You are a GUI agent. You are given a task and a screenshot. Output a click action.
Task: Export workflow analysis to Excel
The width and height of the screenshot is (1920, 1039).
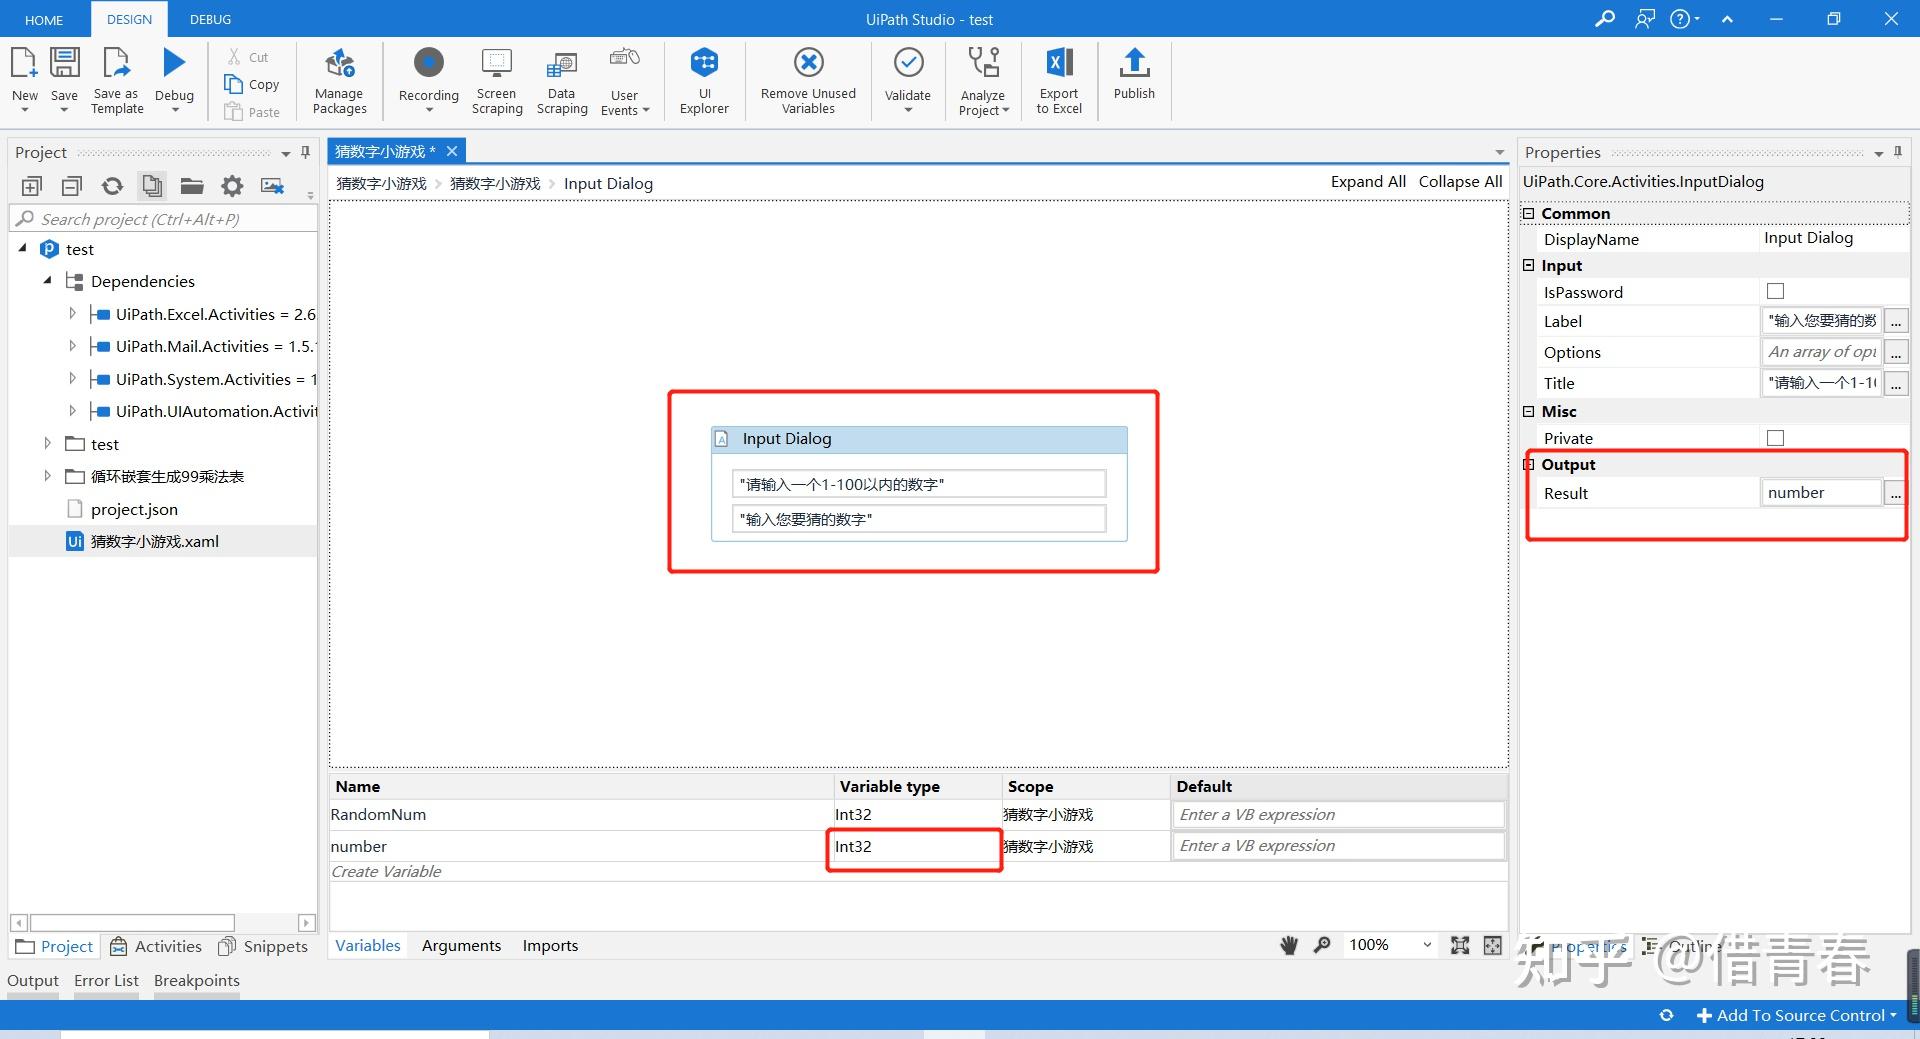click(x=1058, y=80)
